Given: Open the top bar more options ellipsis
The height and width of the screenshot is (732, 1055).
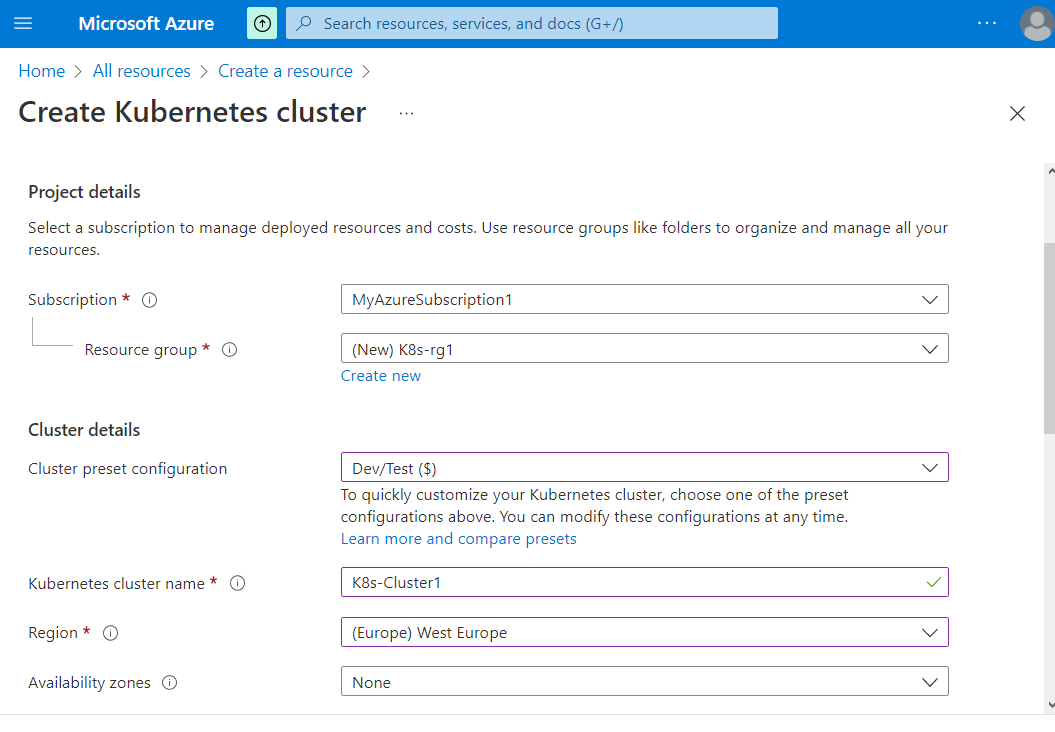Looking at the screenshot, I should click(986, 24).
